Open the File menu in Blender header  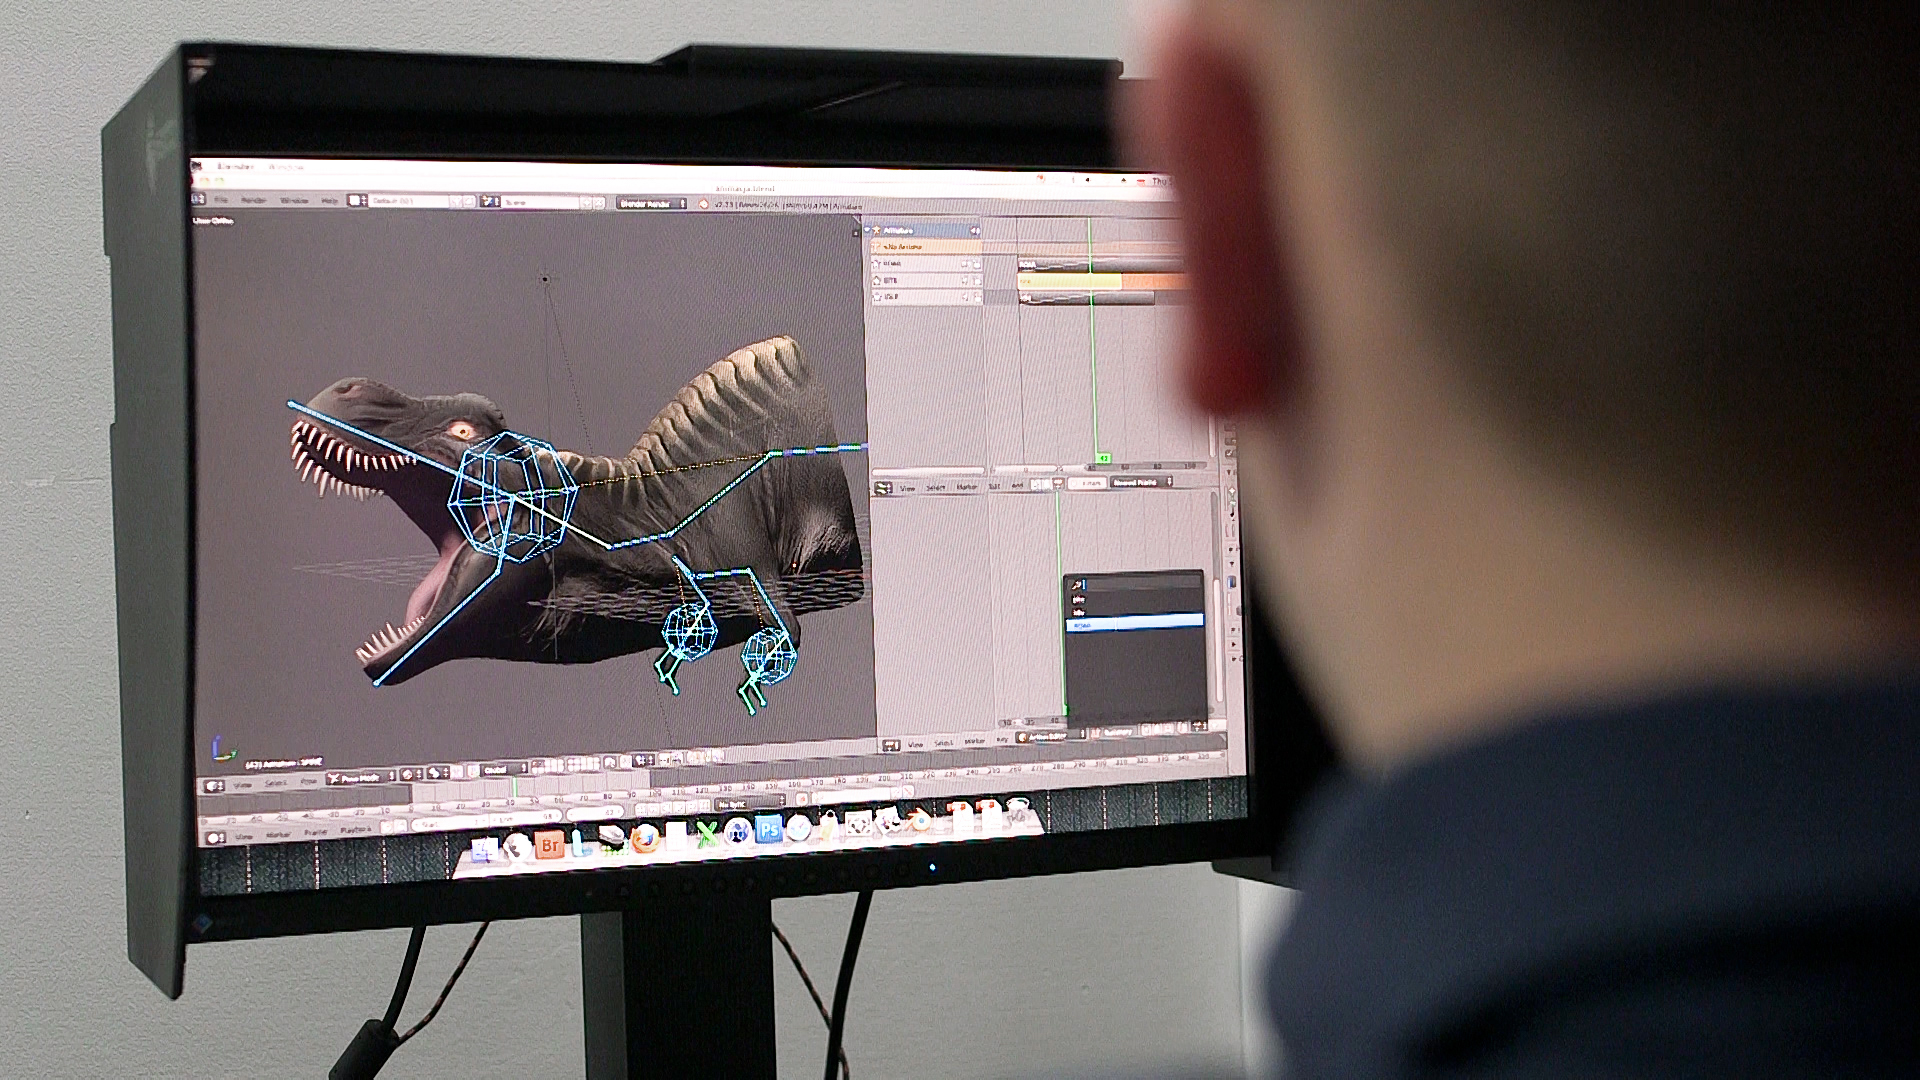tap(222, 200)
